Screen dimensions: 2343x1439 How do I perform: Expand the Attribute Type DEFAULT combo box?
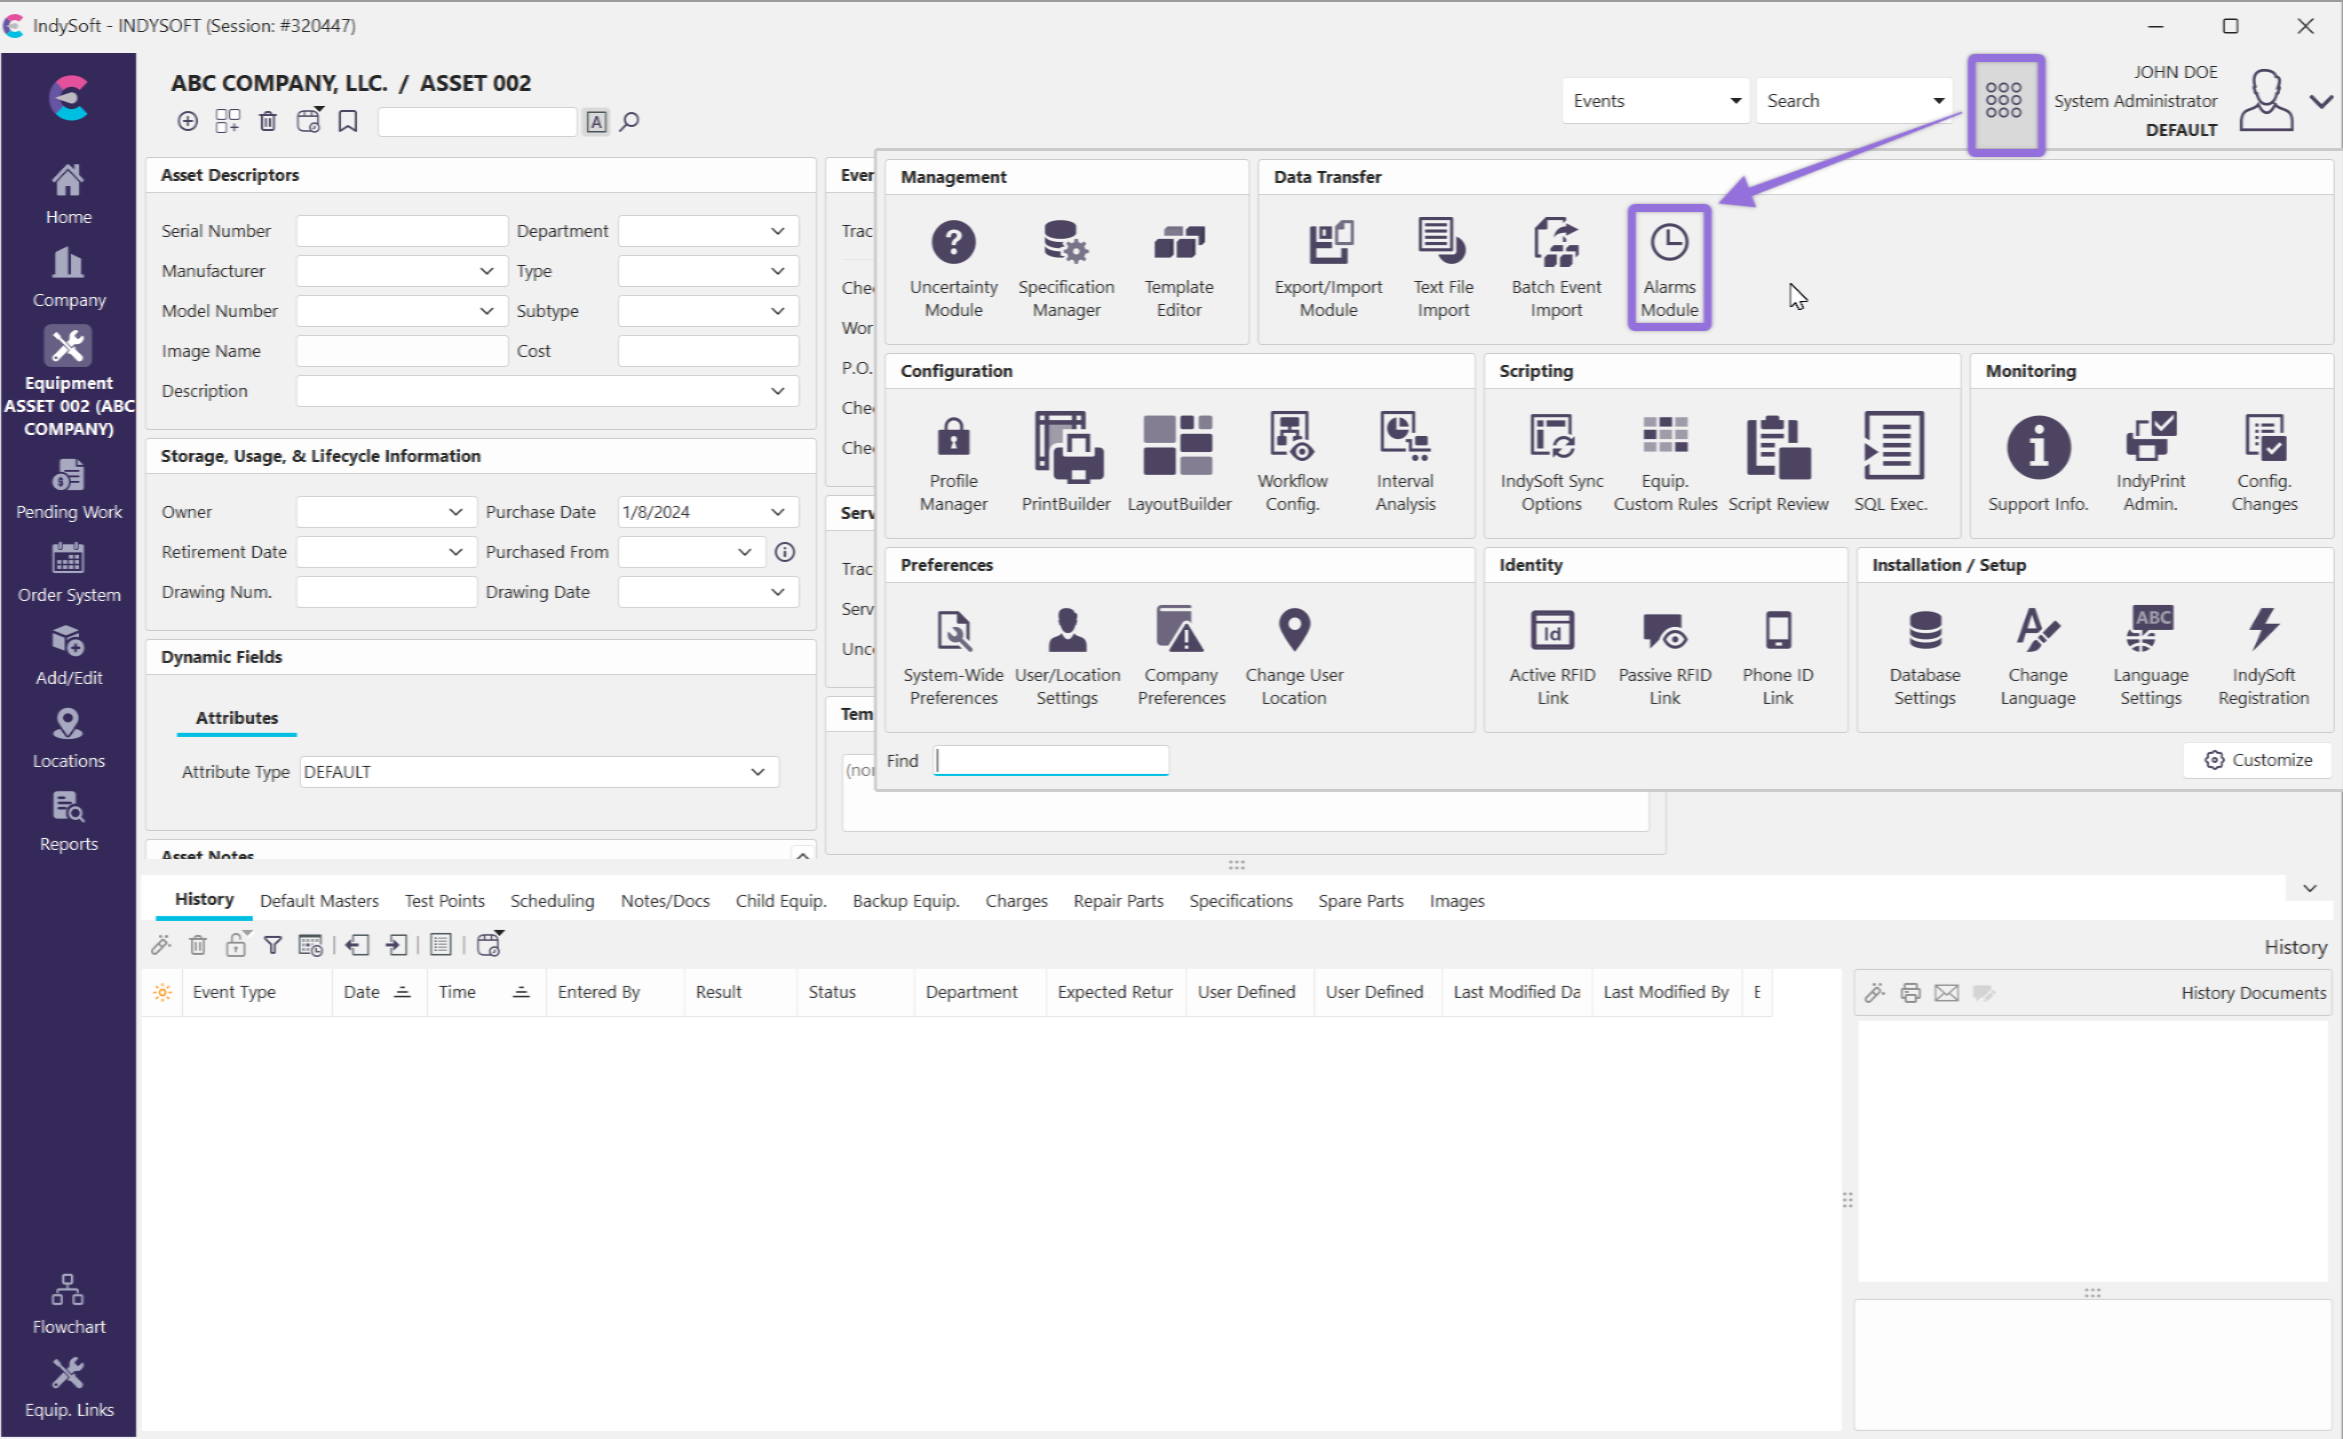(757, 772)
